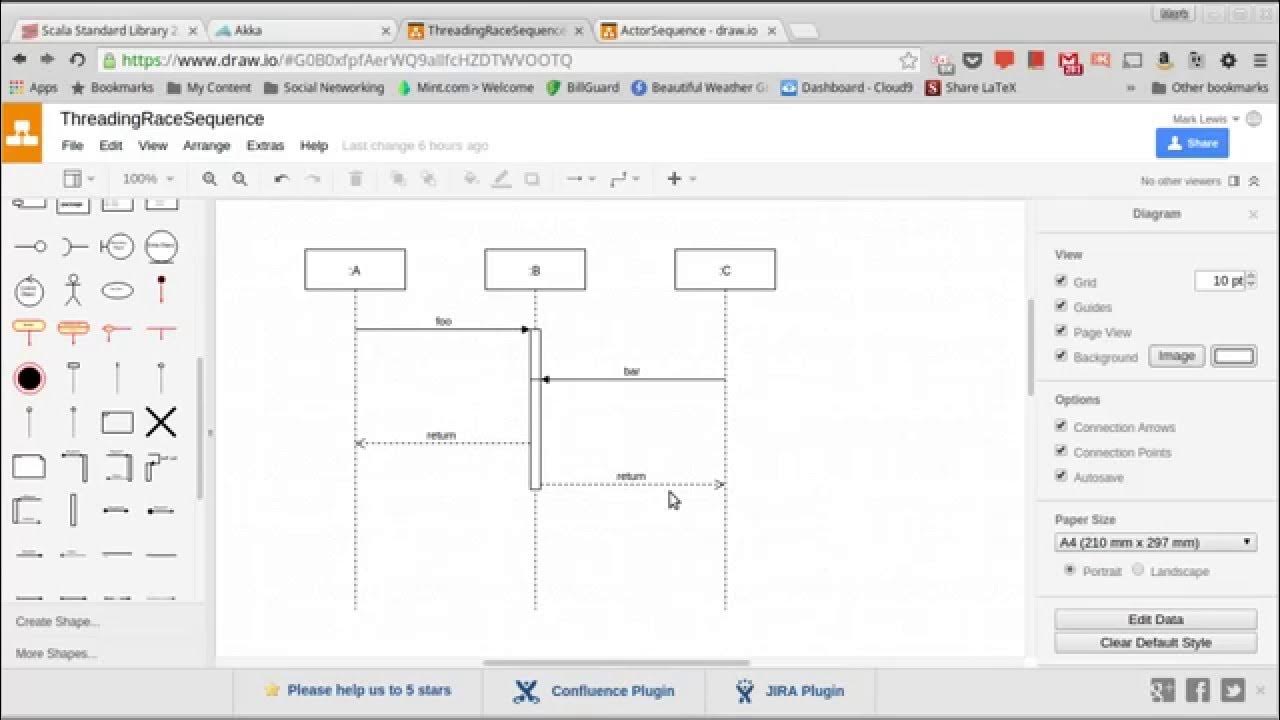
Task: Open the Edit menu
Action: pos(110,146)
